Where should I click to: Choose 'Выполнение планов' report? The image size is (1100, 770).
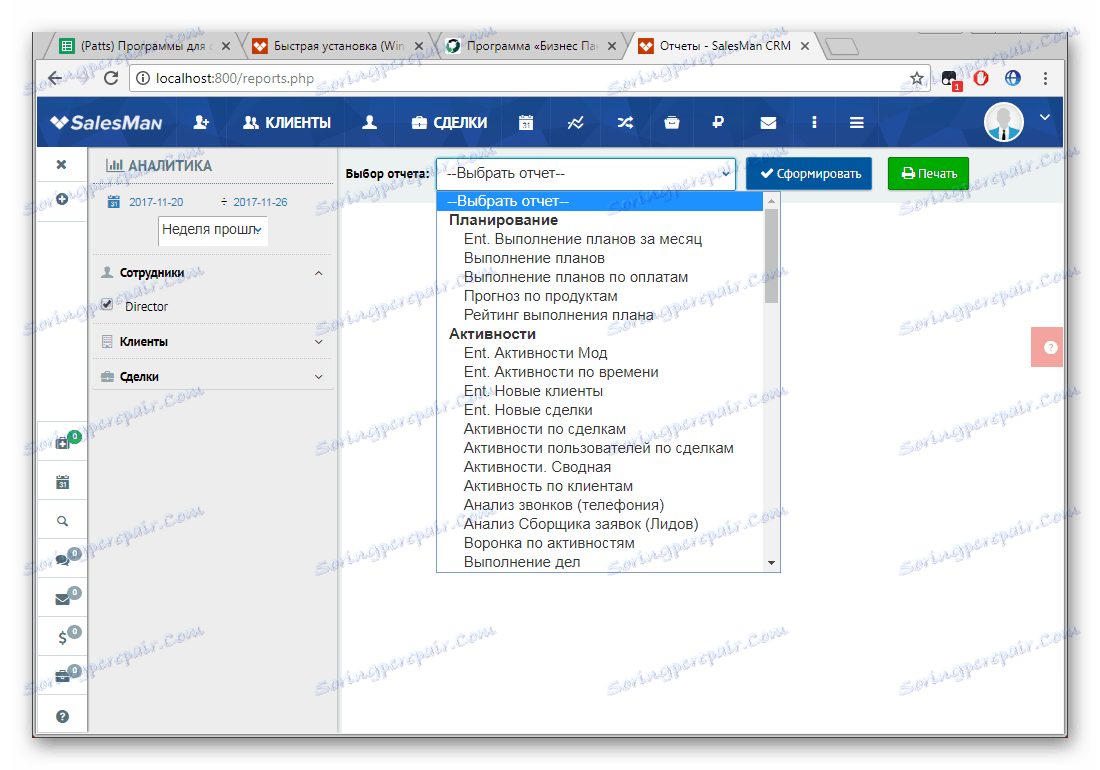600,258
